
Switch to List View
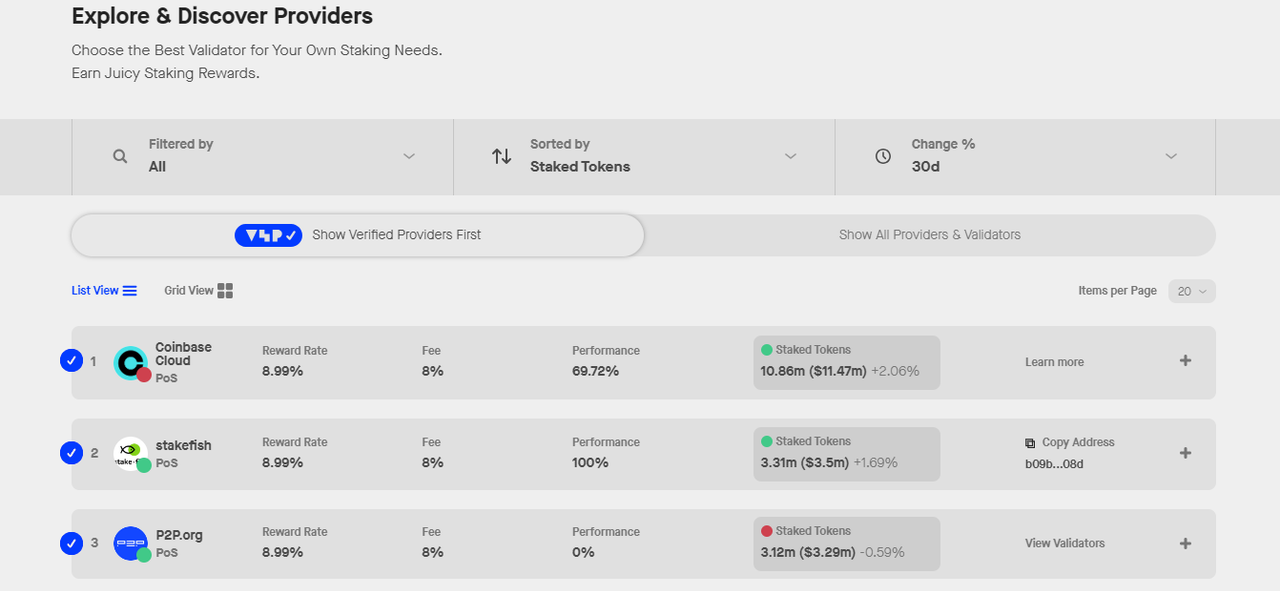coord(104,291)
